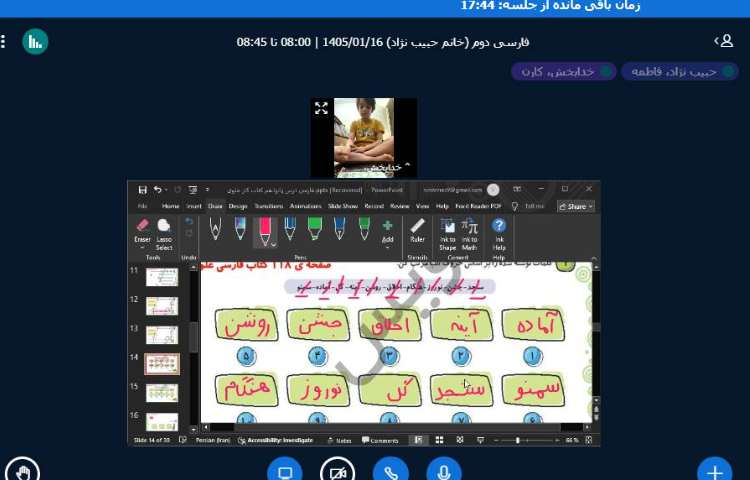Viewport: 750px width, 480px height.
Task: Open the Home tab
Action: point(170,206)
